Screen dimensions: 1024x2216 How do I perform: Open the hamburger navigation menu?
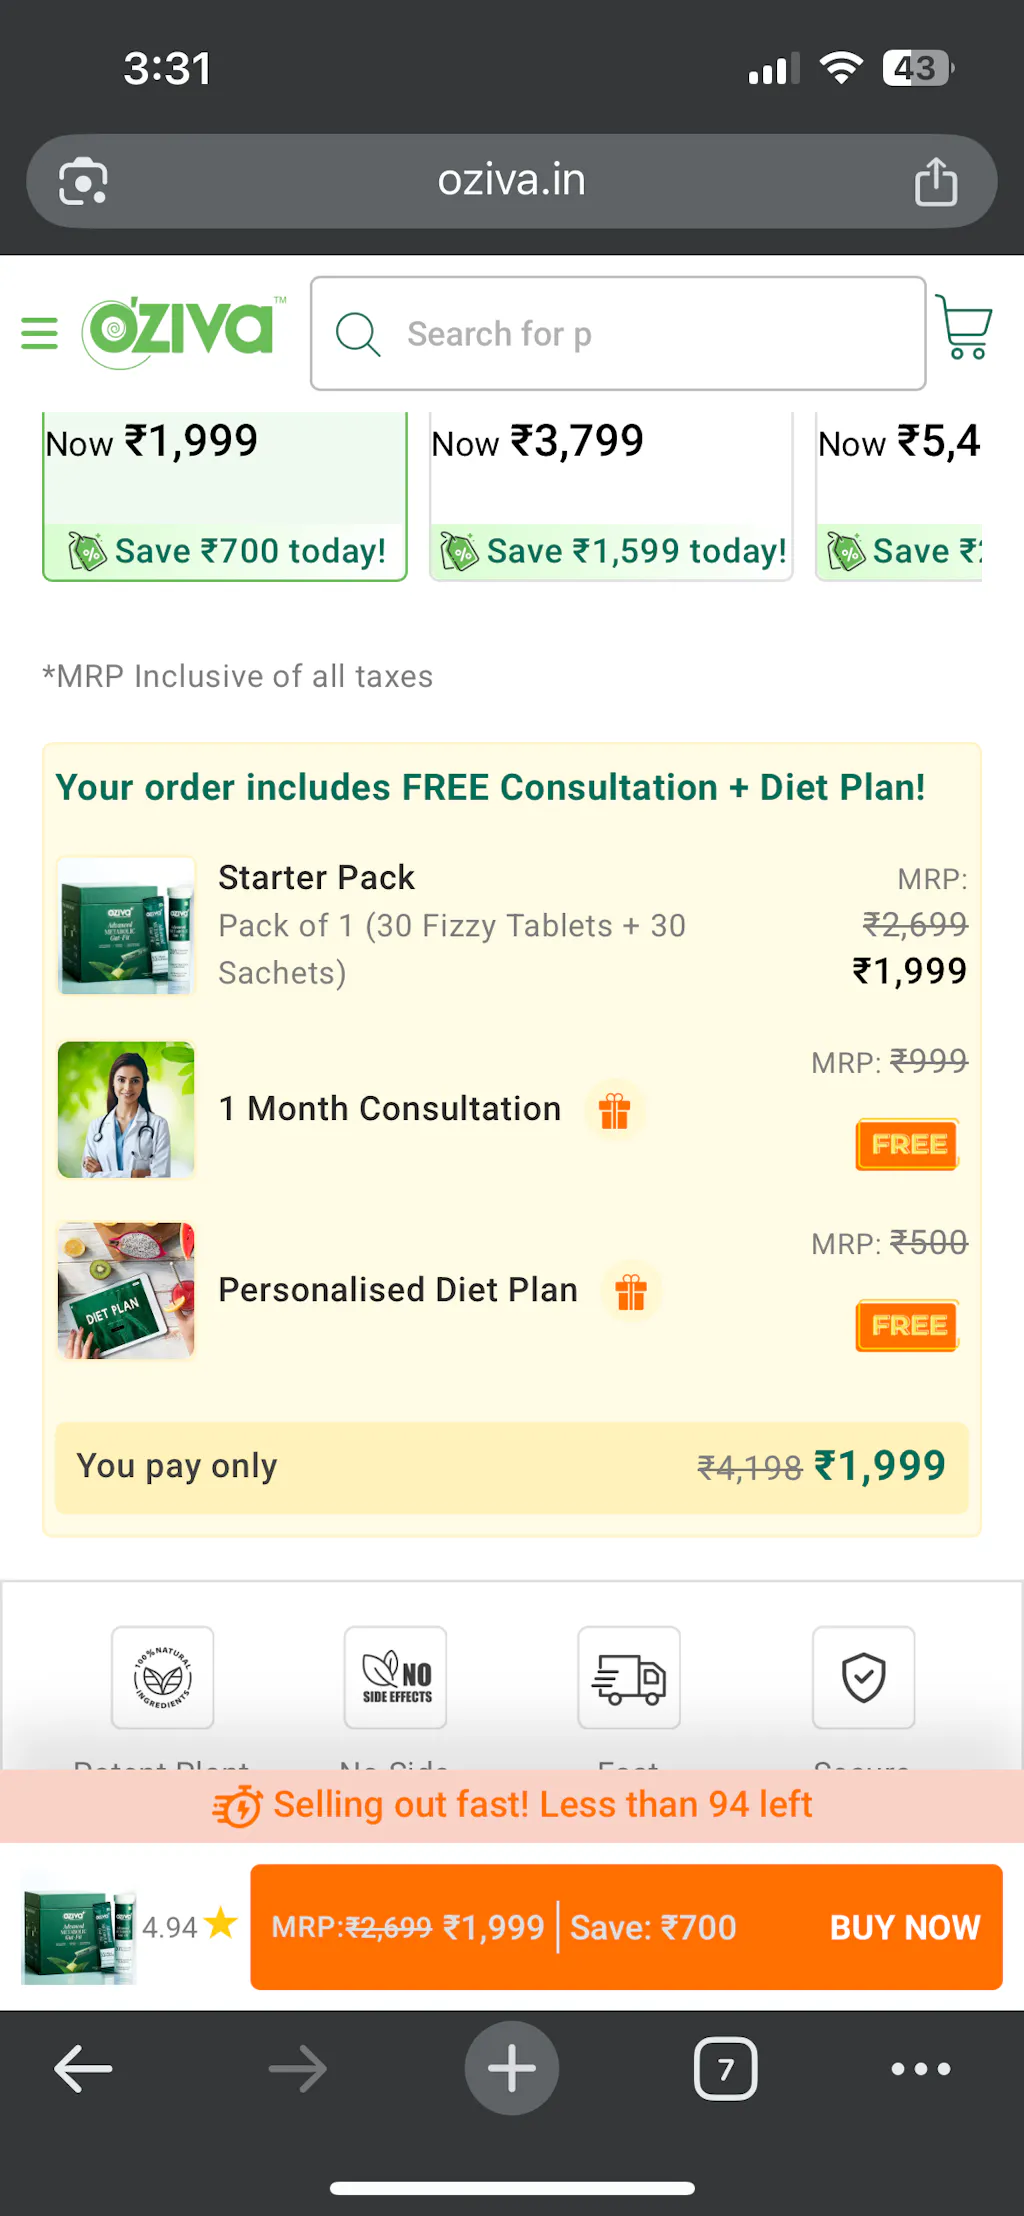(x=40, y=333)
